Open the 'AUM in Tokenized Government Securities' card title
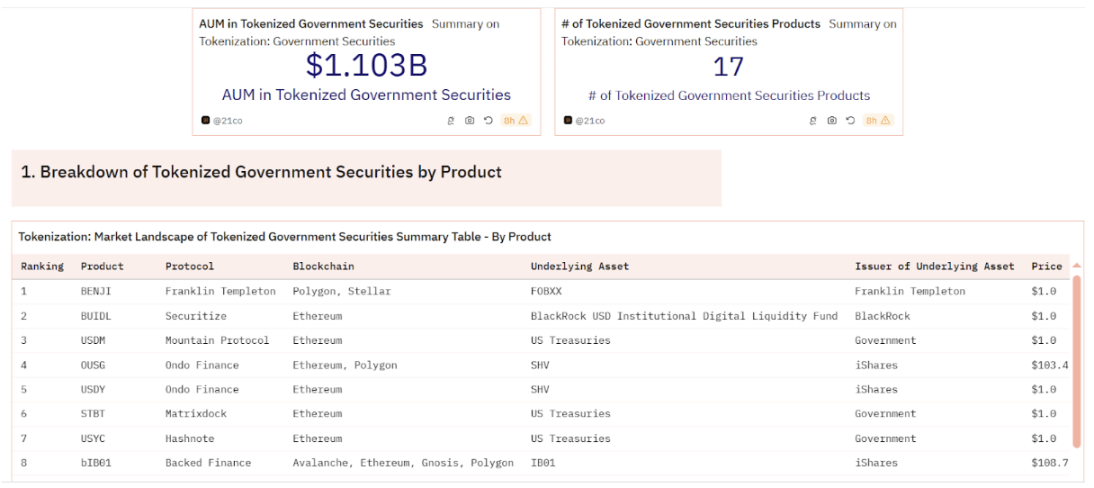The height and width of the screenshot is (488, 1094). 311,24
